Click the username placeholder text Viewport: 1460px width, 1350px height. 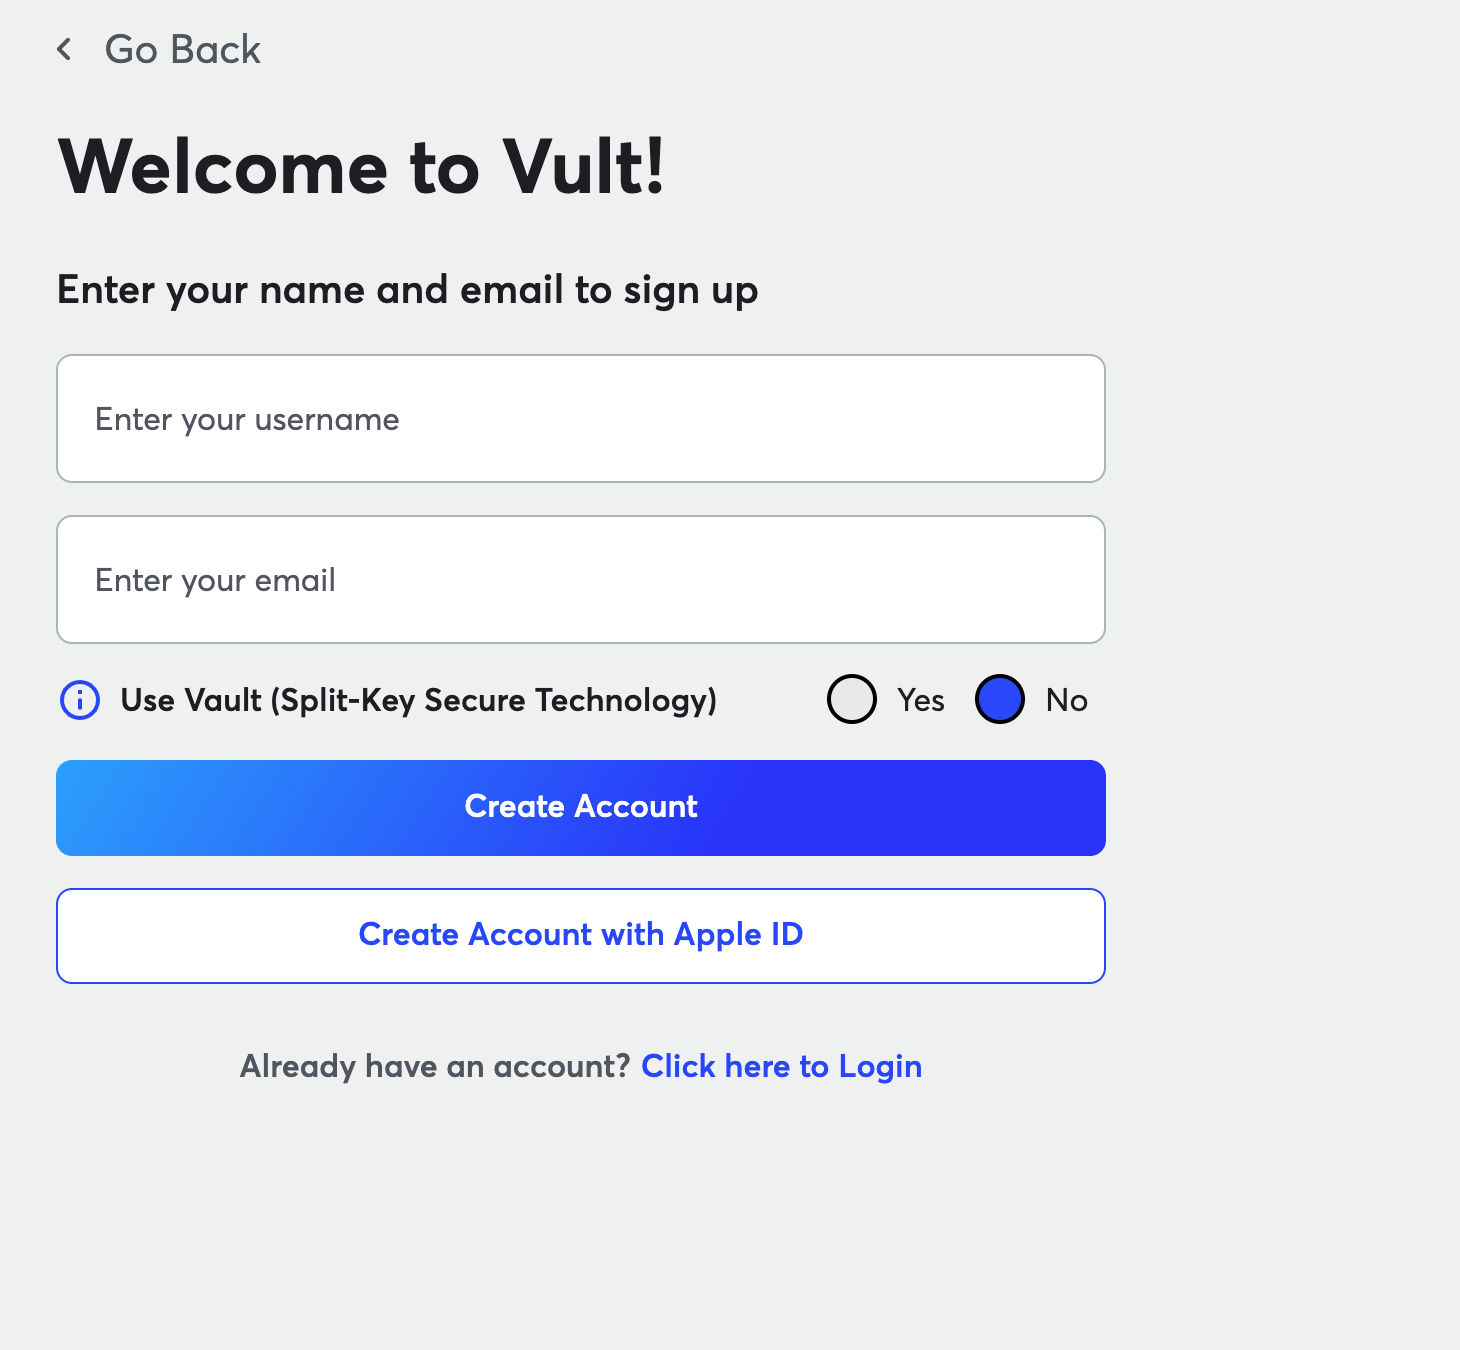(x=247, y=419)
